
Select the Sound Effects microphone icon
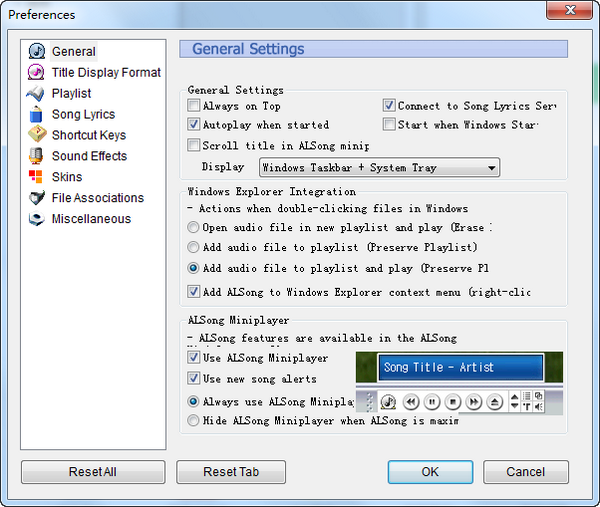point(36,156)
